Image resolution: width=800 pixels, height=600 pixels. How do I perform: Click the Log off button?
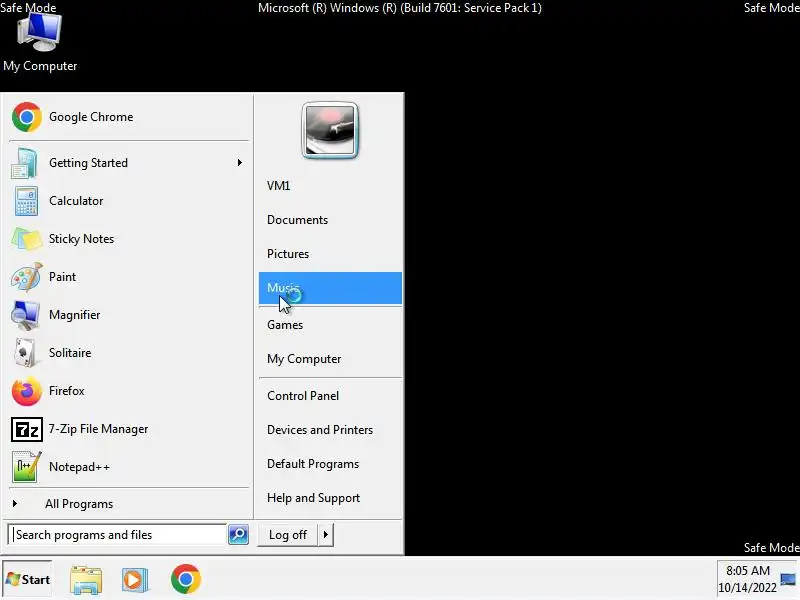[x=288, y=535]
